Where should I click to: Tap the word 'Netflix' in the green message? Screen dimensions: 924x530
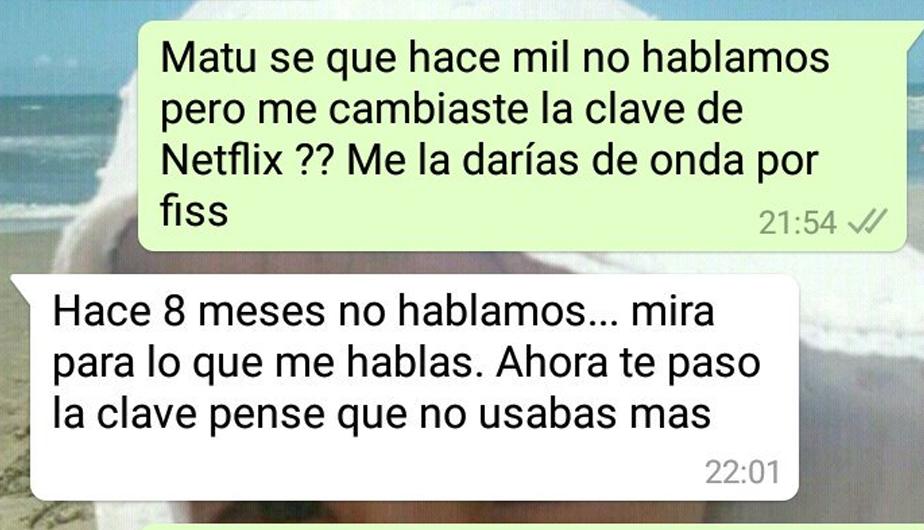pos(222,160)
